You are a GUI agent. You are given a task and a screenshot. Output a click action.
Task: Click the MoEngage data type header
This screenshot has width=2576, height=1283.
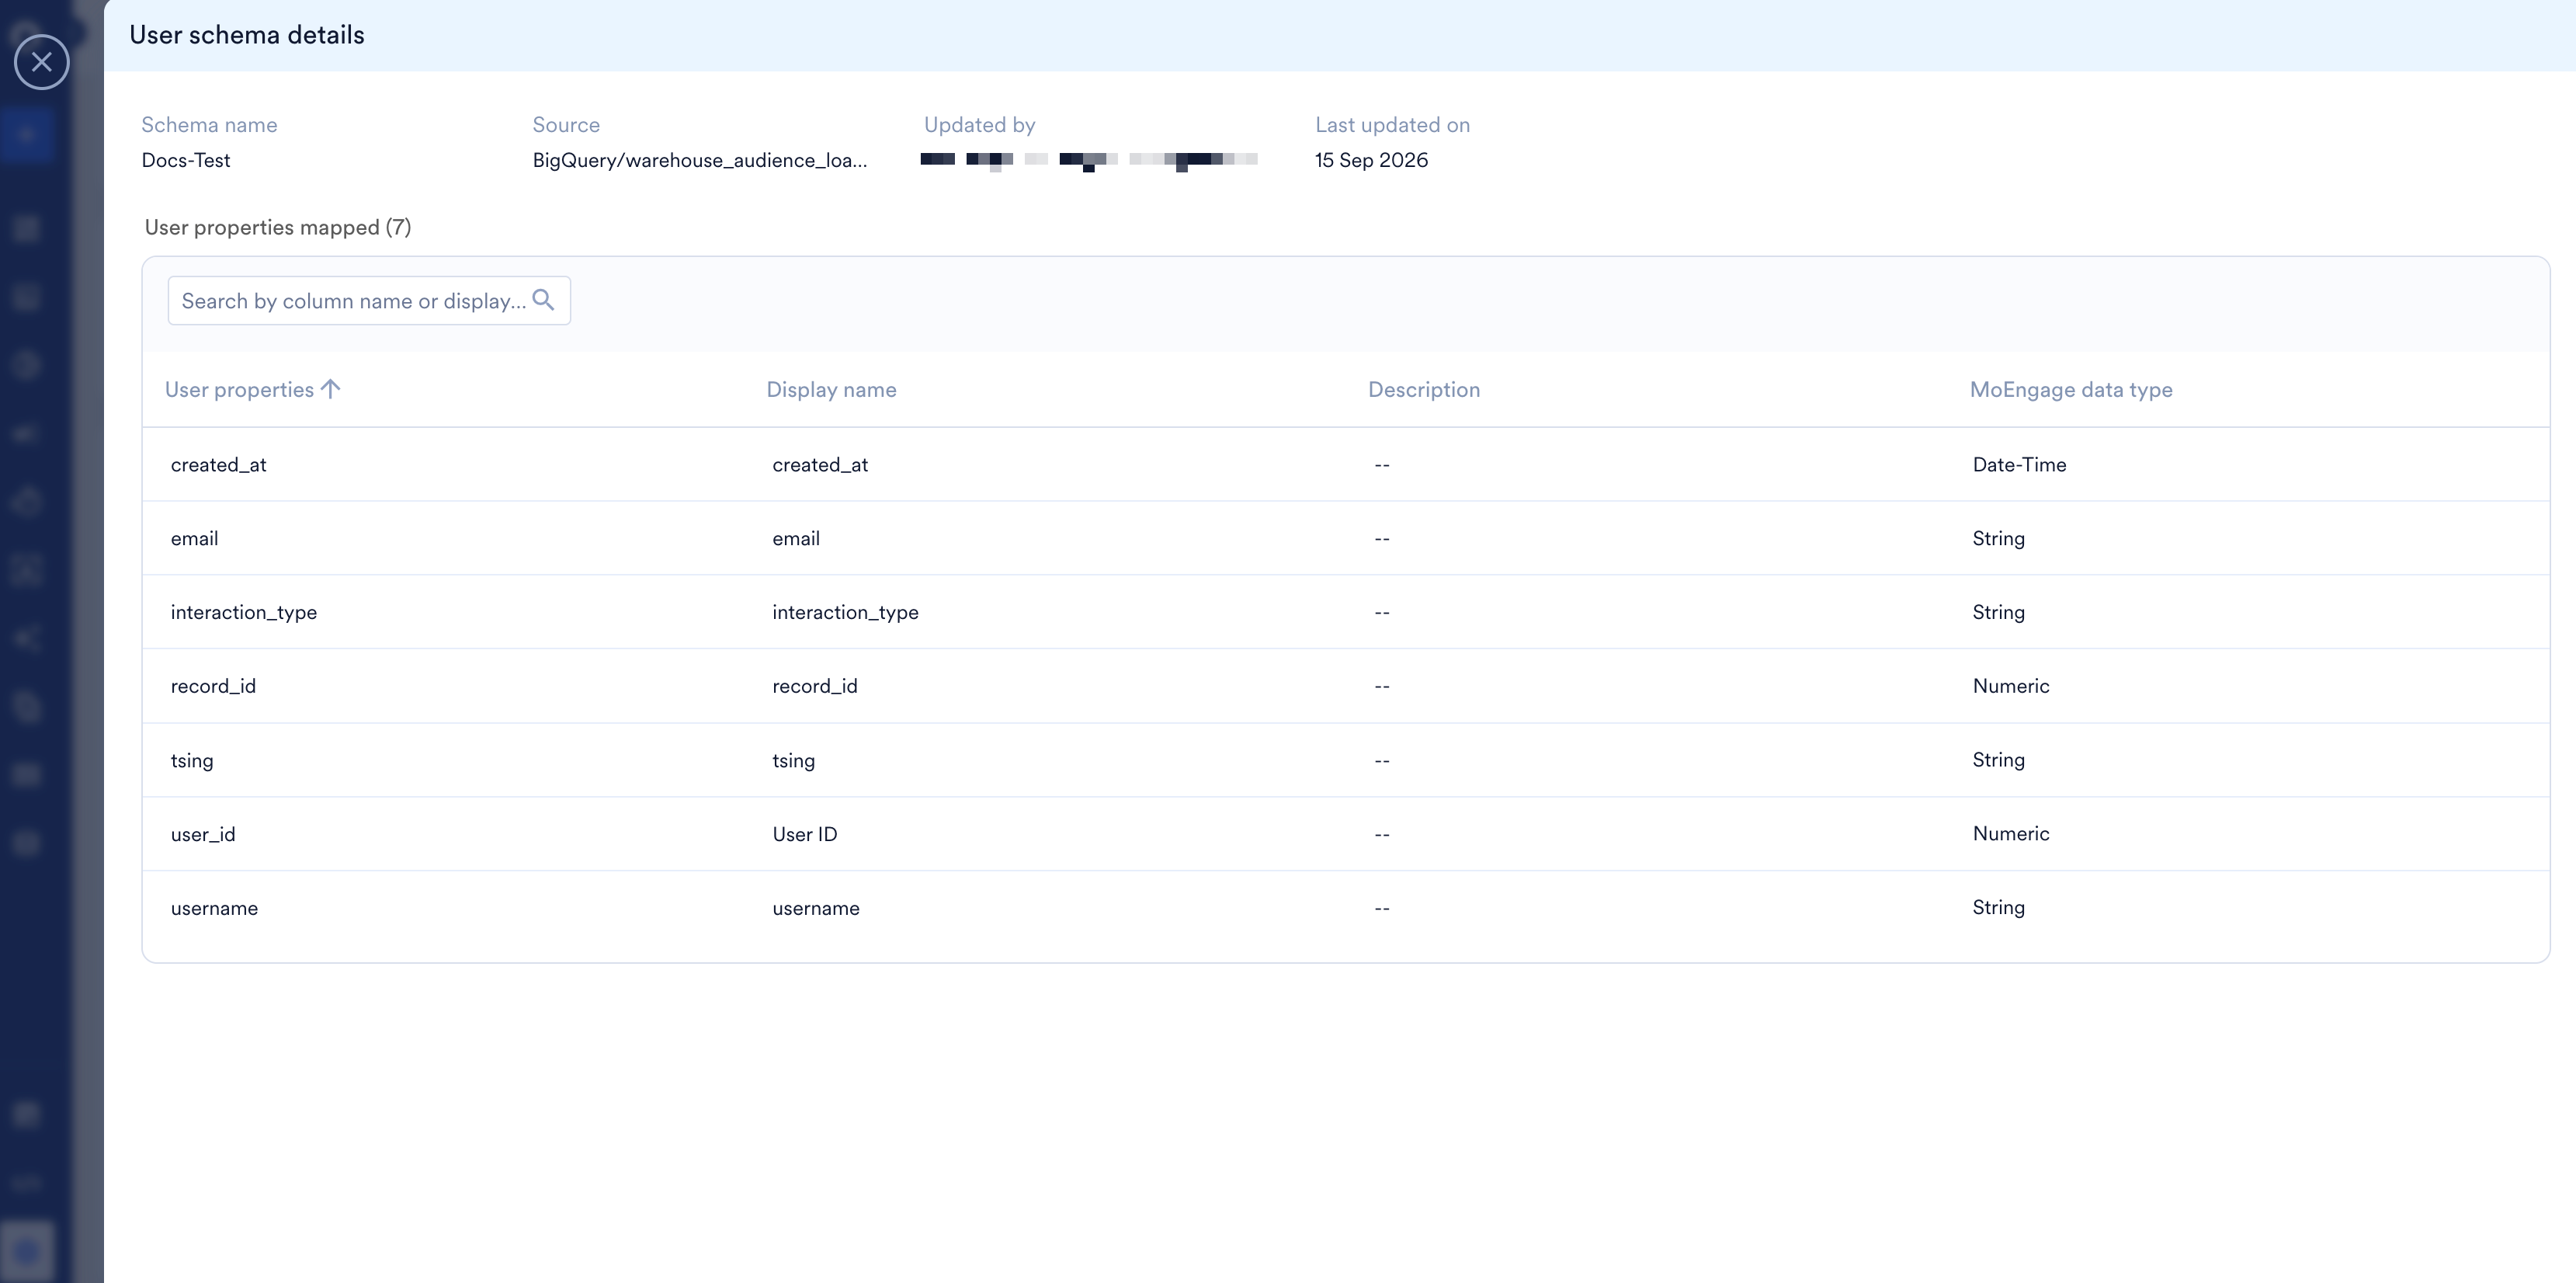point(2070,389)
